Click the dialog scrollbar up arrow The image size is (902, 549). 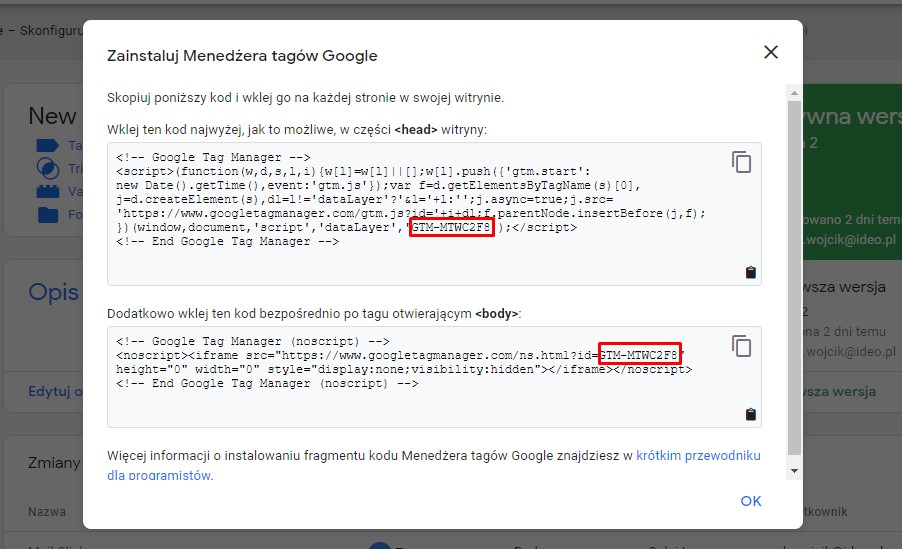pyautogui.click(x=794, y=92)
